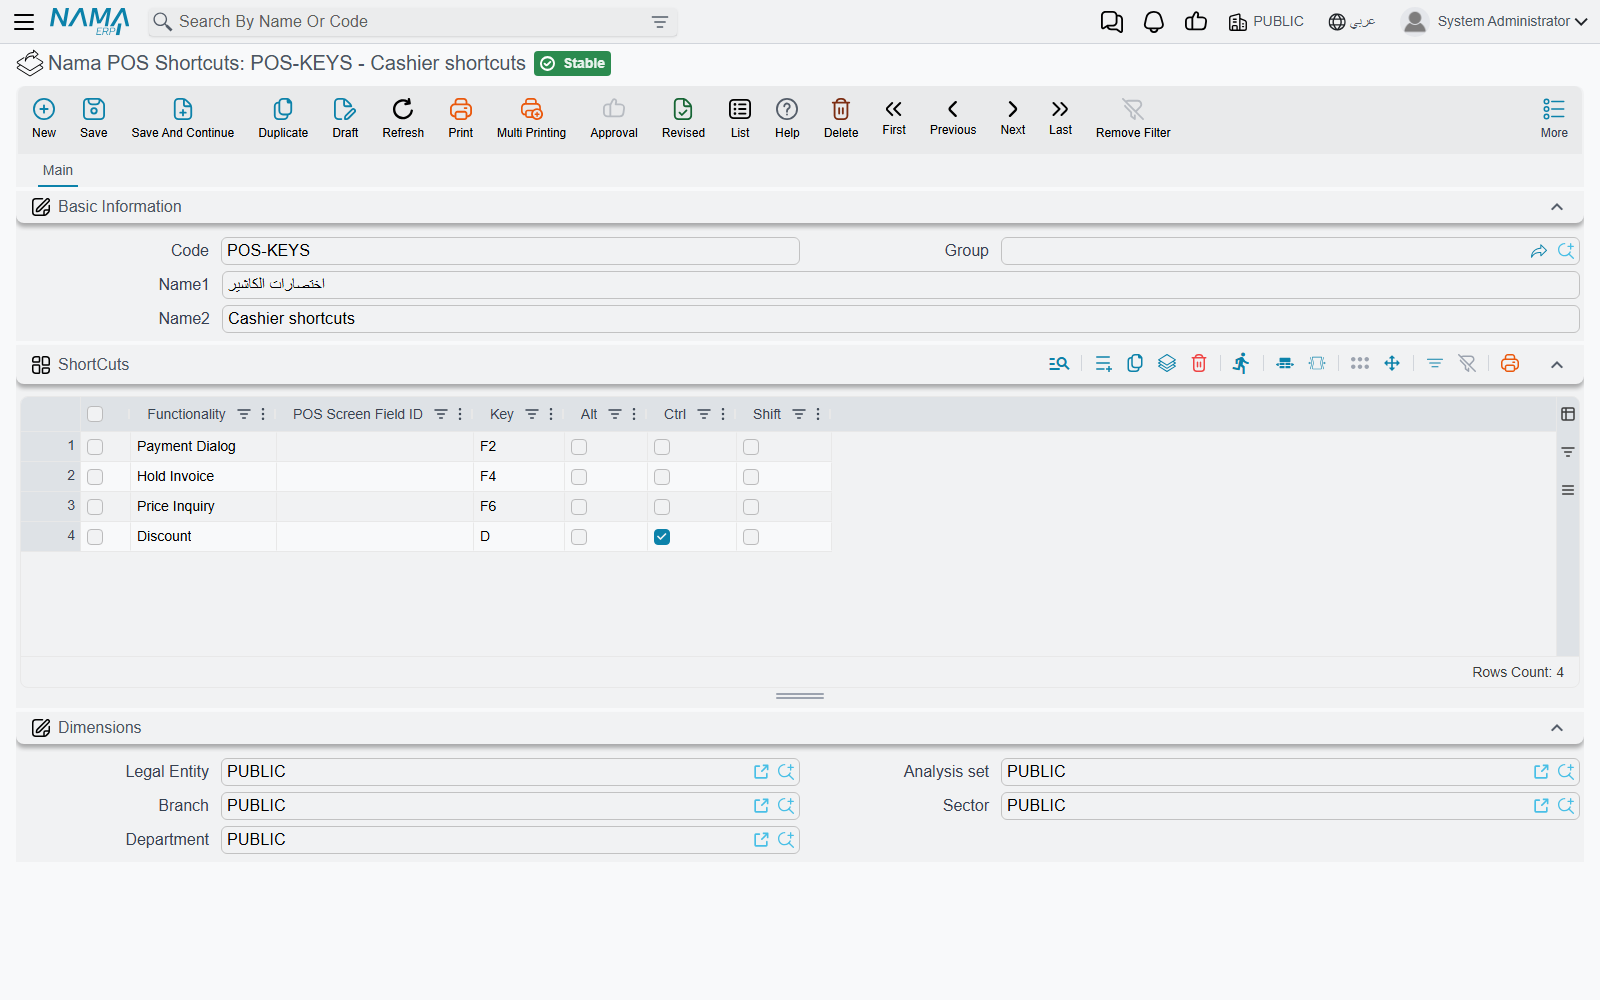Switch language to Arabic

click(x=1352, y=21)
